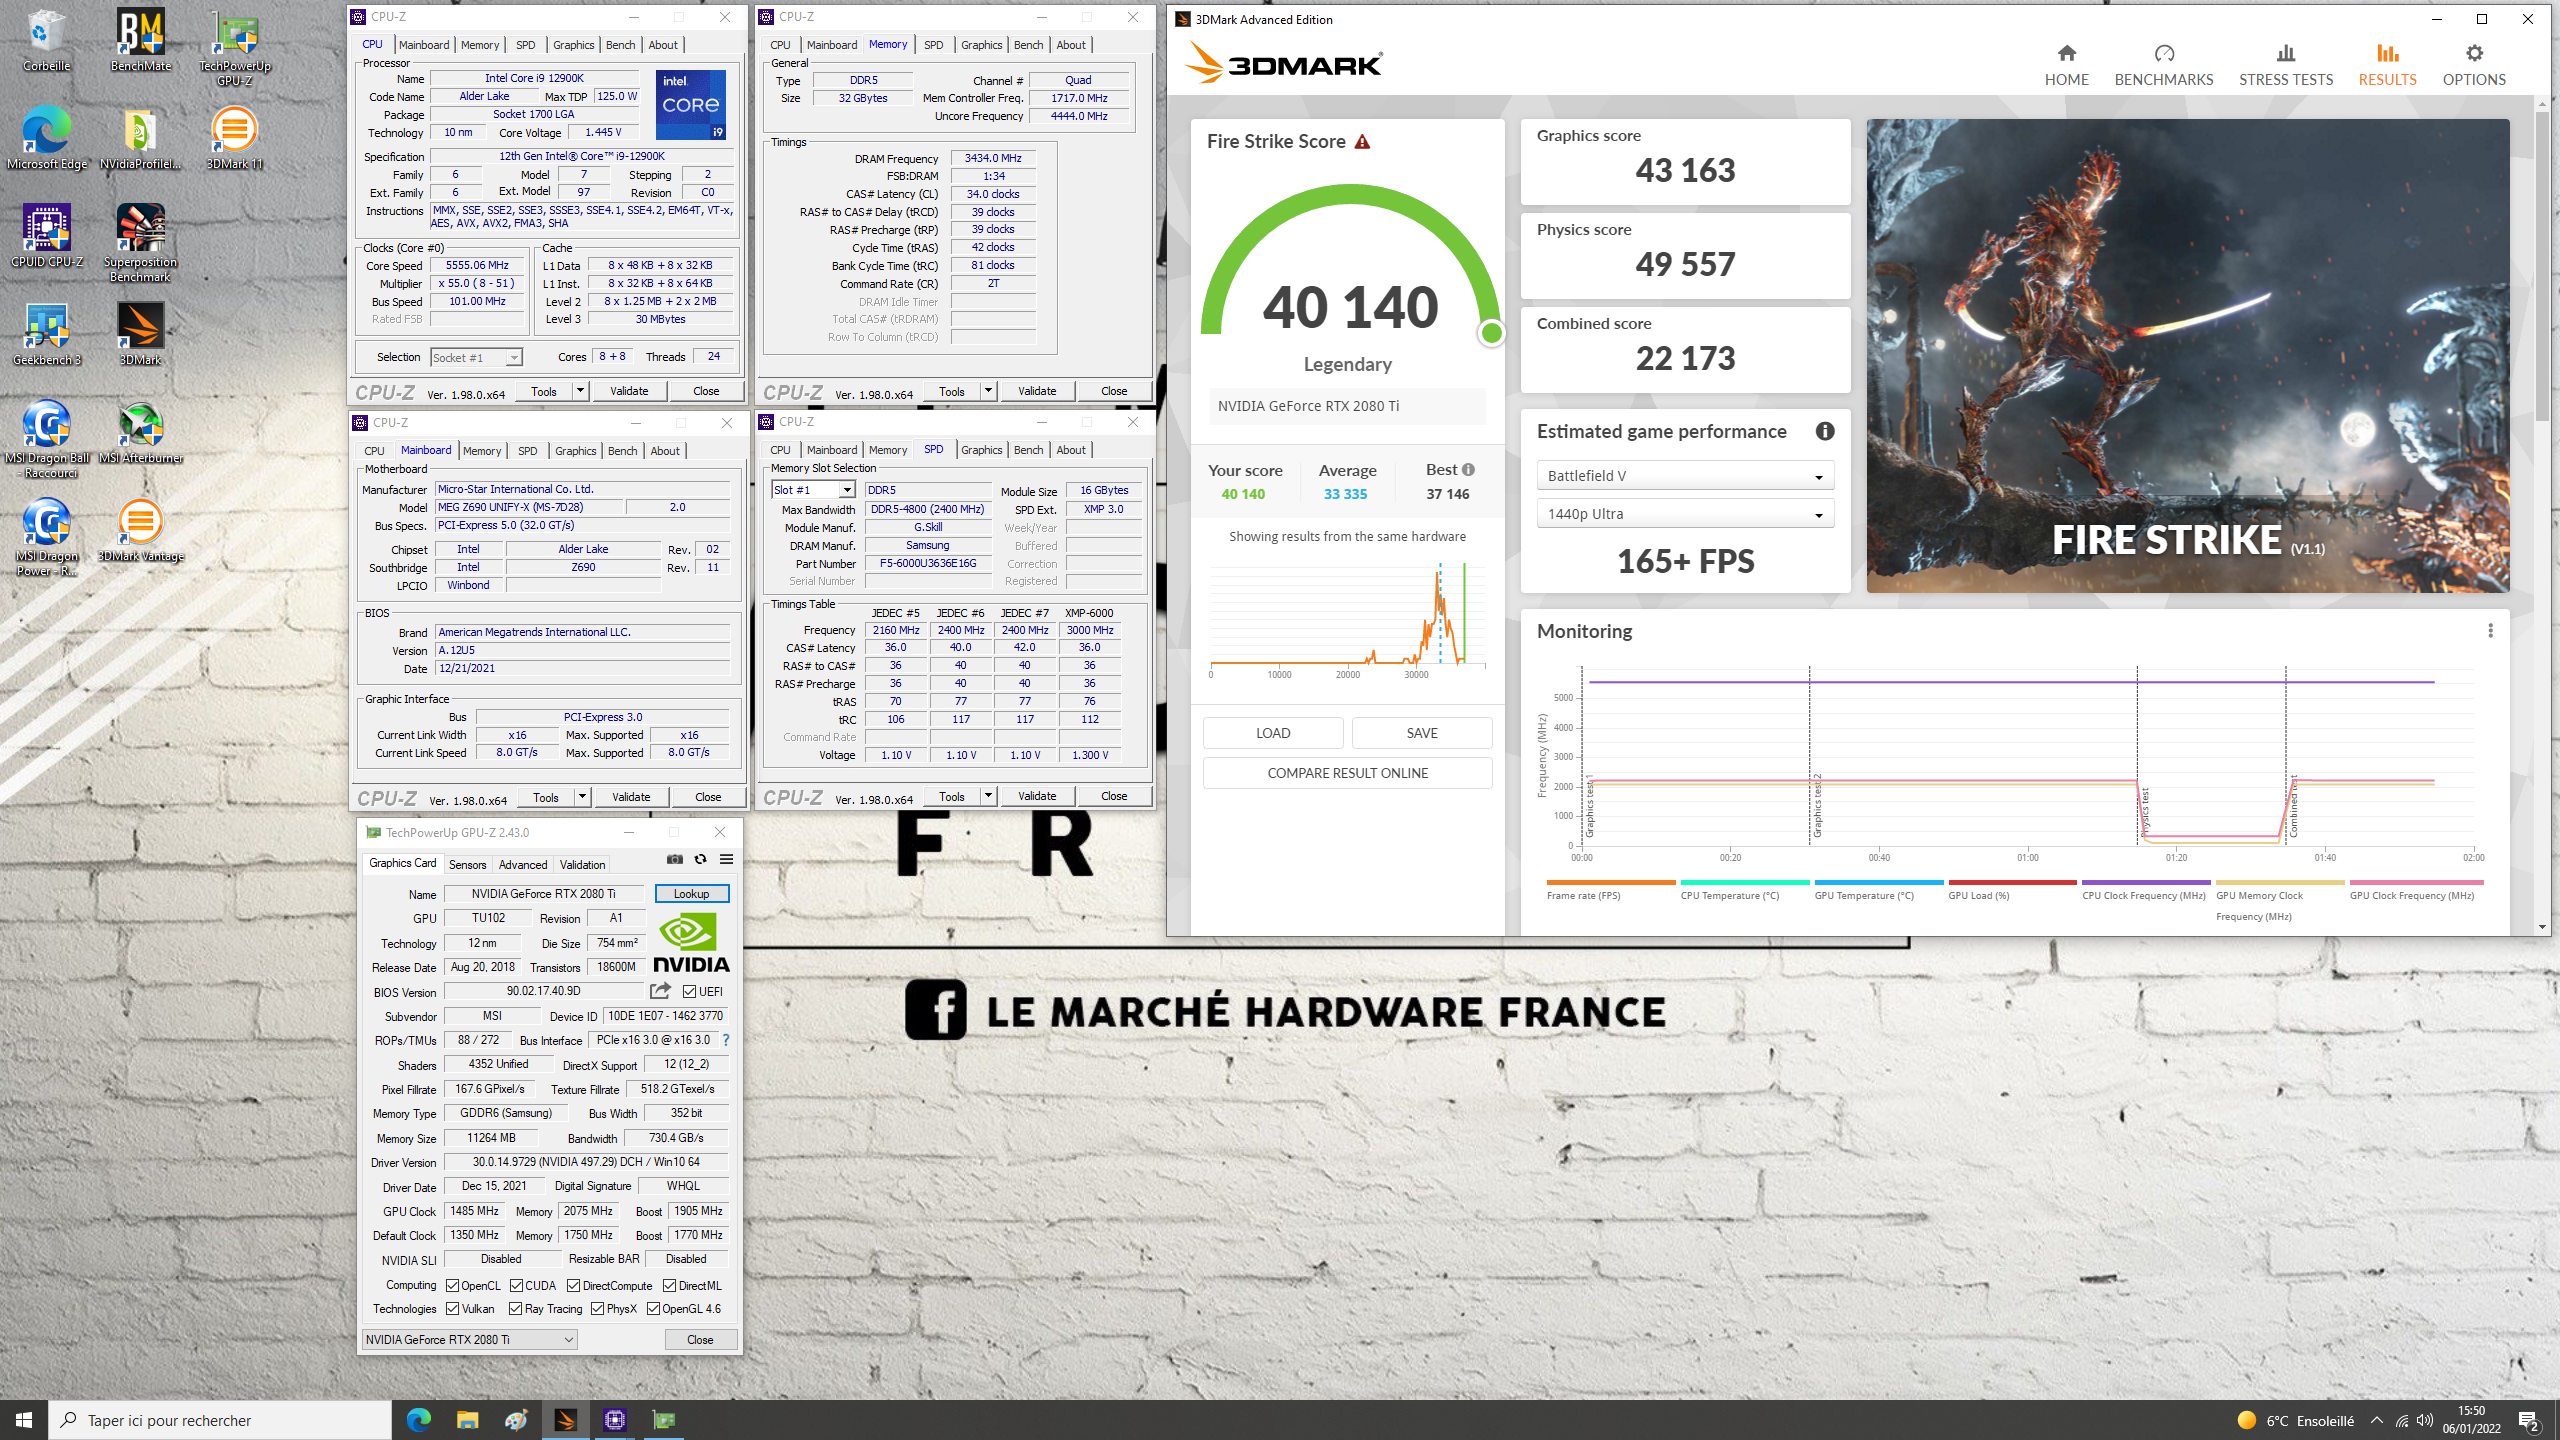2560x1440 pixels.
Task: Expand Tools arrow in CPU-Z Mainboard window
Action: (582, 797)
